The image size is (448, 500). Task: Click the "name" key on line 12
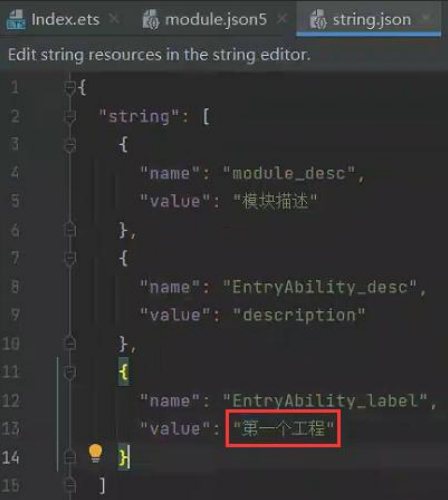[170, 400]
